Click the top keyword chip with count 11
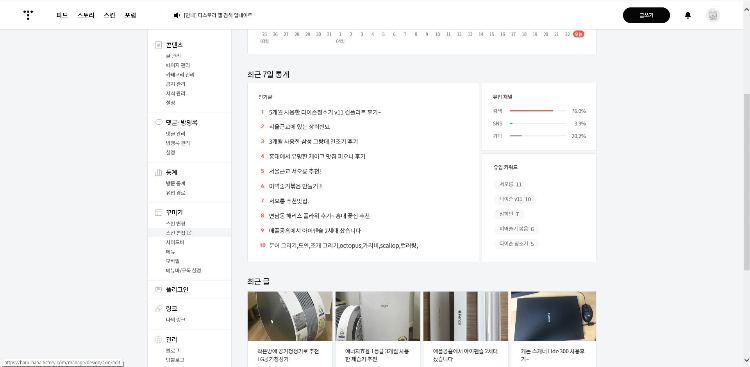This screenshot has width=750, height=367. click(x=510, y=185)
